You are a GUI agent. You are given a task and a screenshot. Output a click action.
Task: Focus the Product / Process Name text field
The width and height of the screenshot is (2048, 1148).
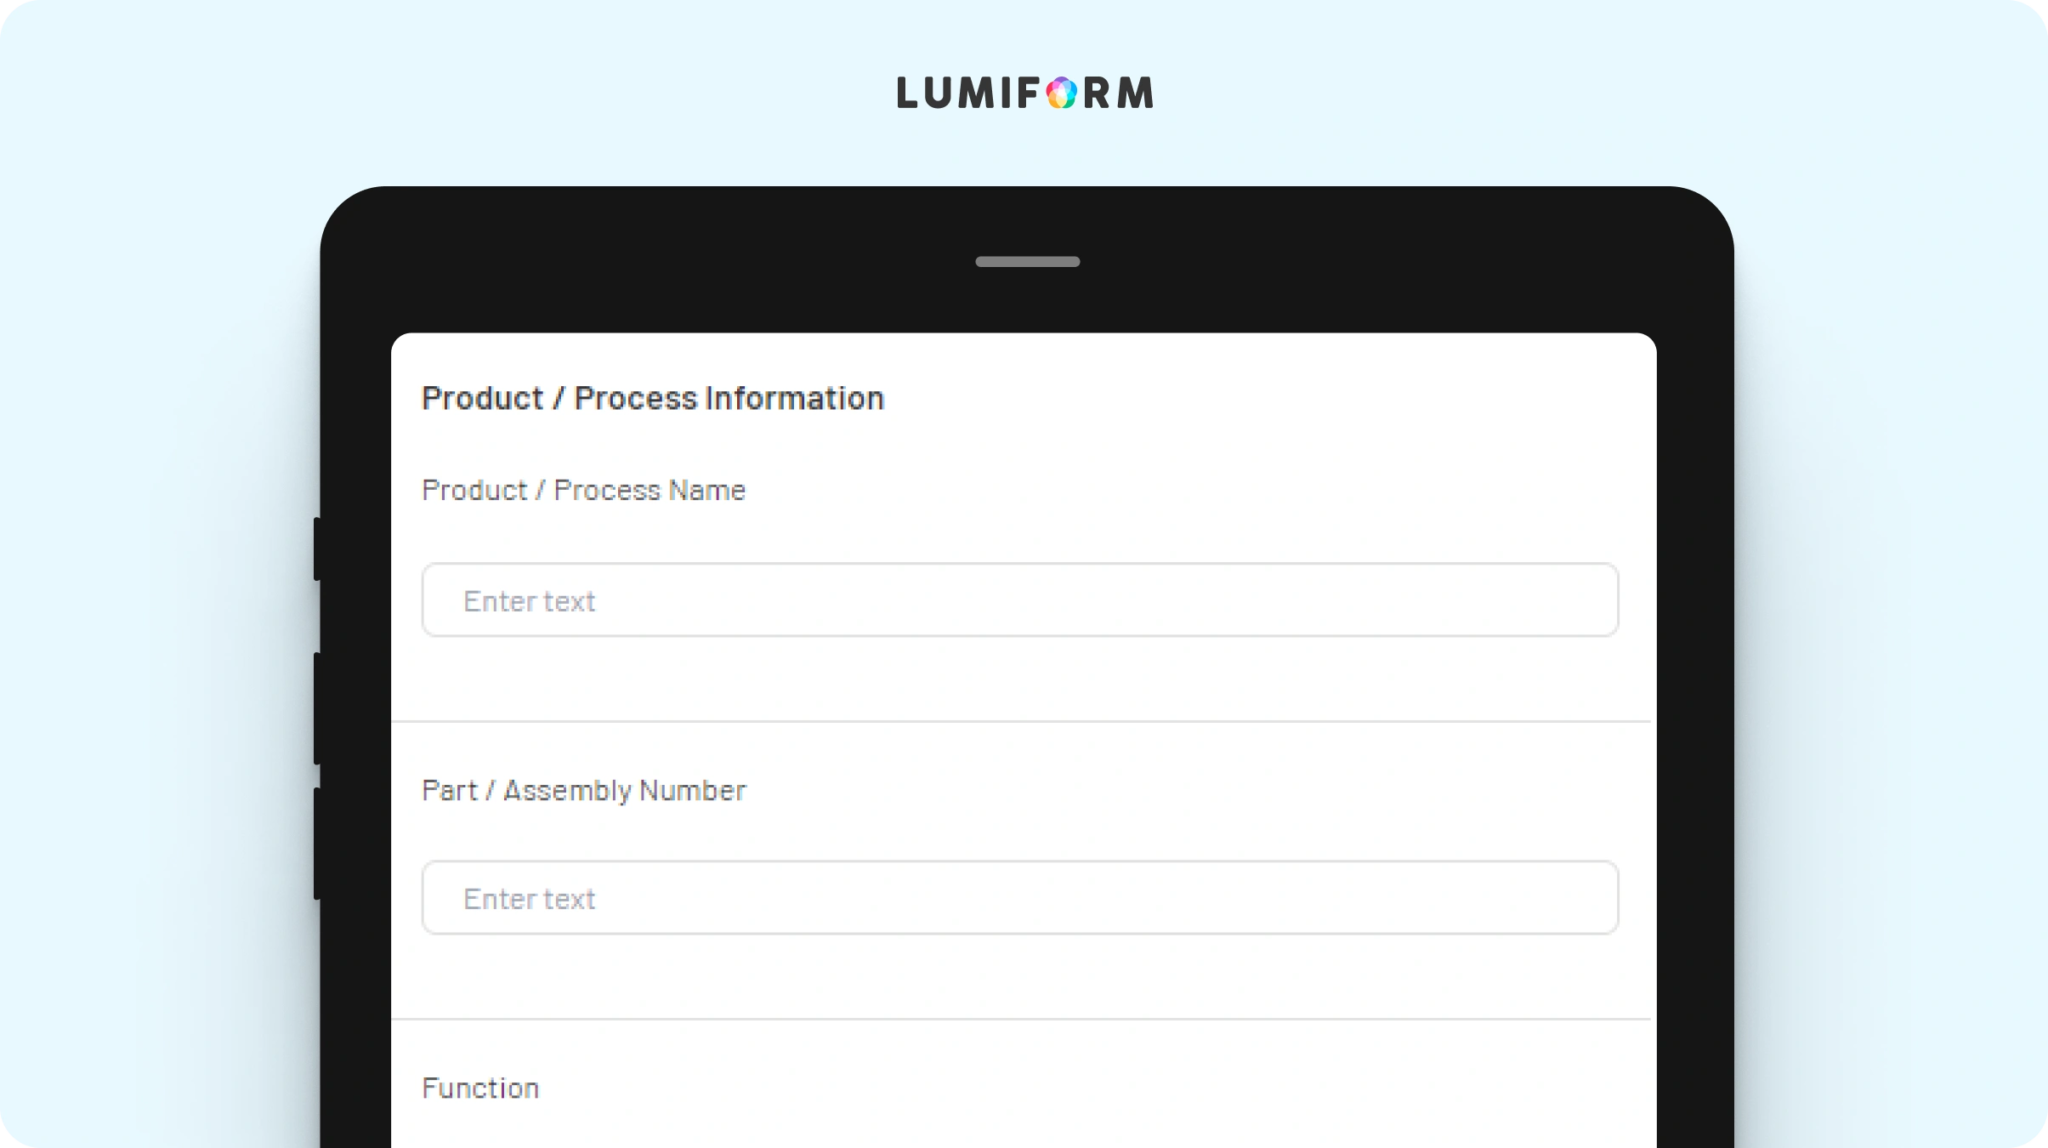[1020, 600]
